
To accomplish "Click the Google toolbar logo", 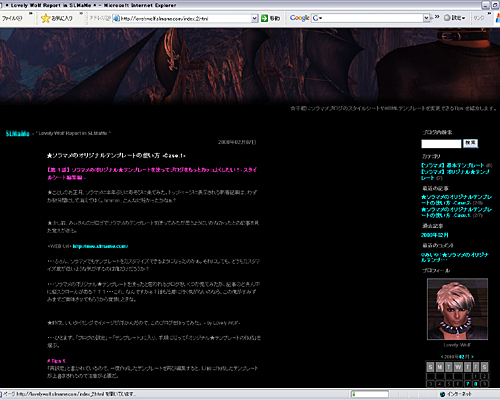I will 299,18.
